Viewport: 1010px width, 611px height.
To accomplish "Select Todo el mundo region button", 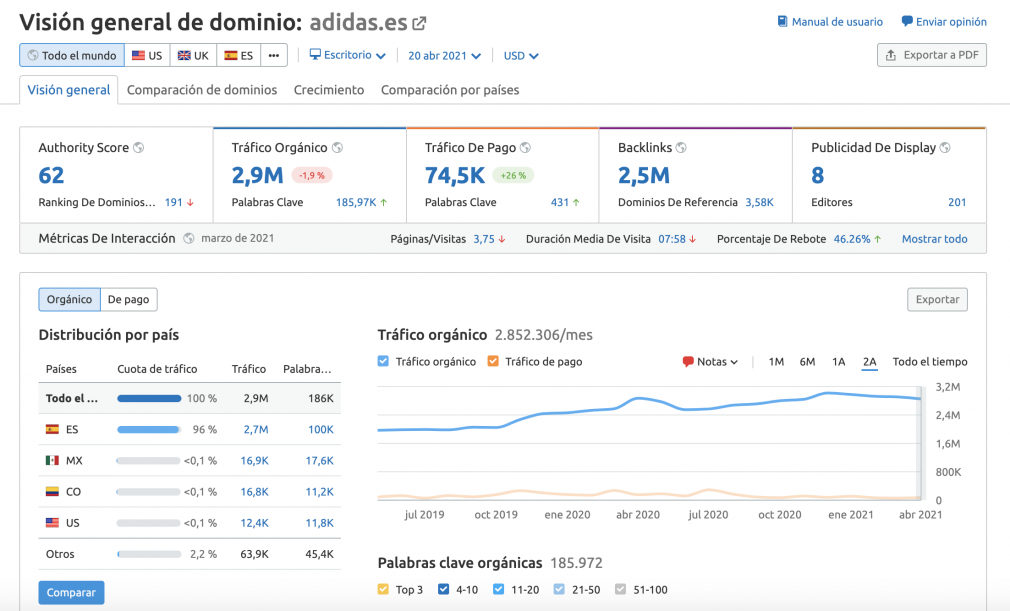I will [x=71, y=55].
